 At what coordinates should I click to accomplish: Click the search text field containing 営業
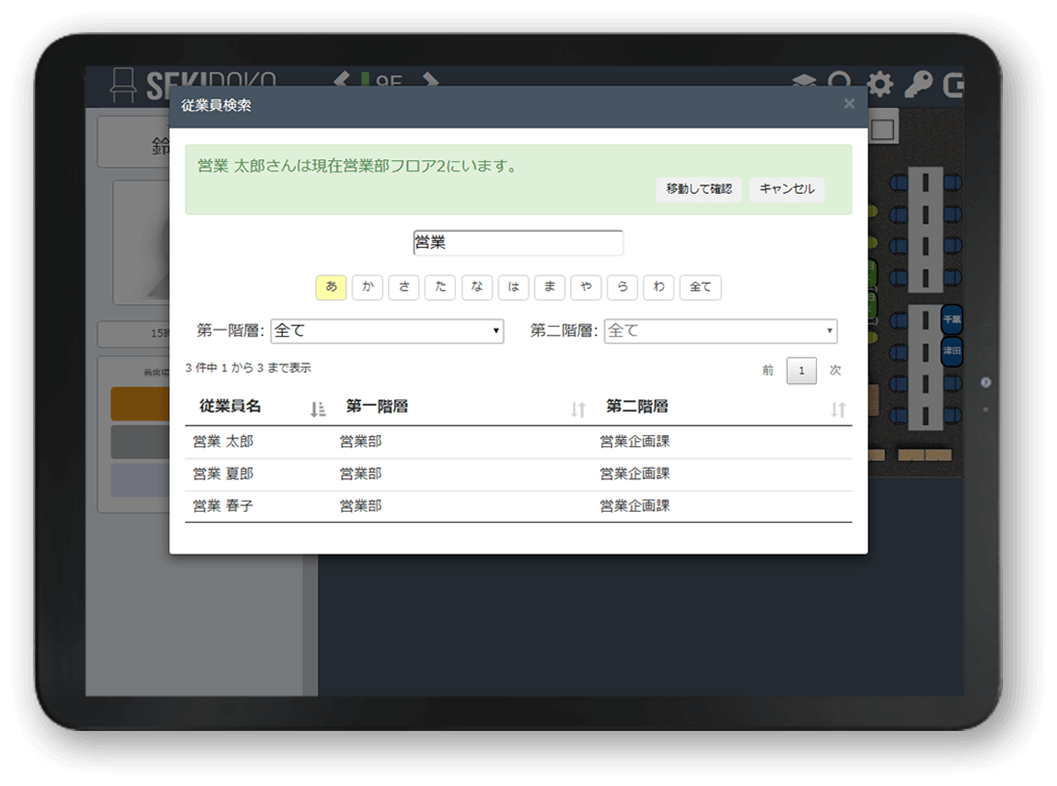pos(517,242)
